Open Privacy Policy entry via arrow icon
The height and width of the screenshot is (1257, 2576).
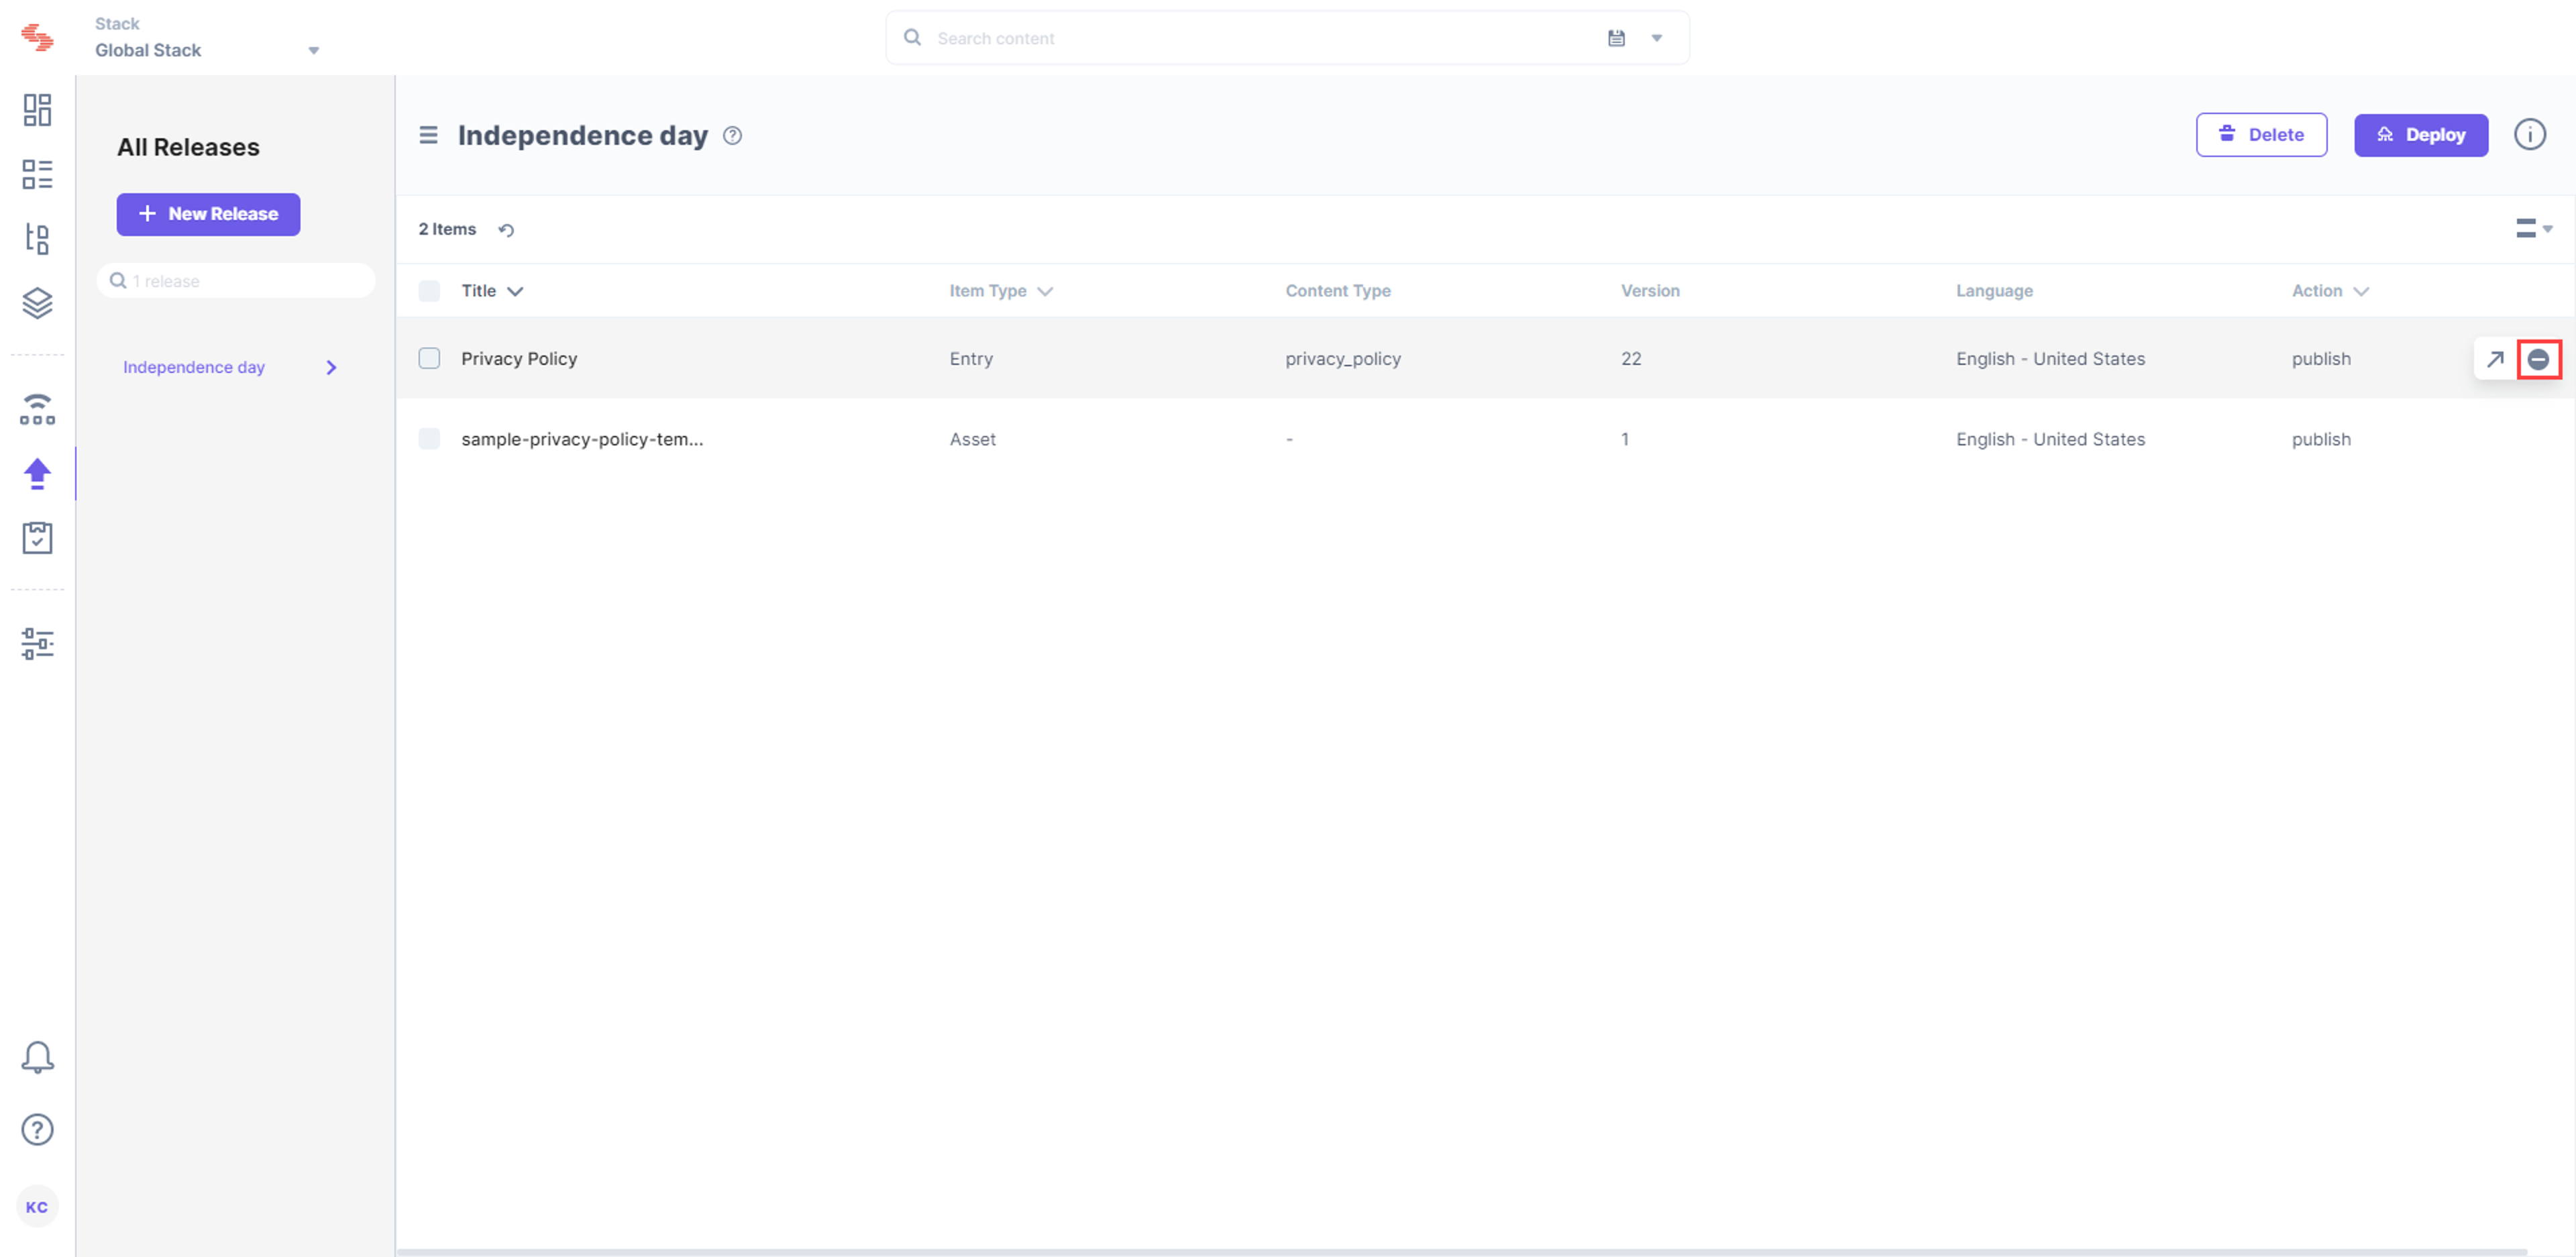coord(2495,359)
